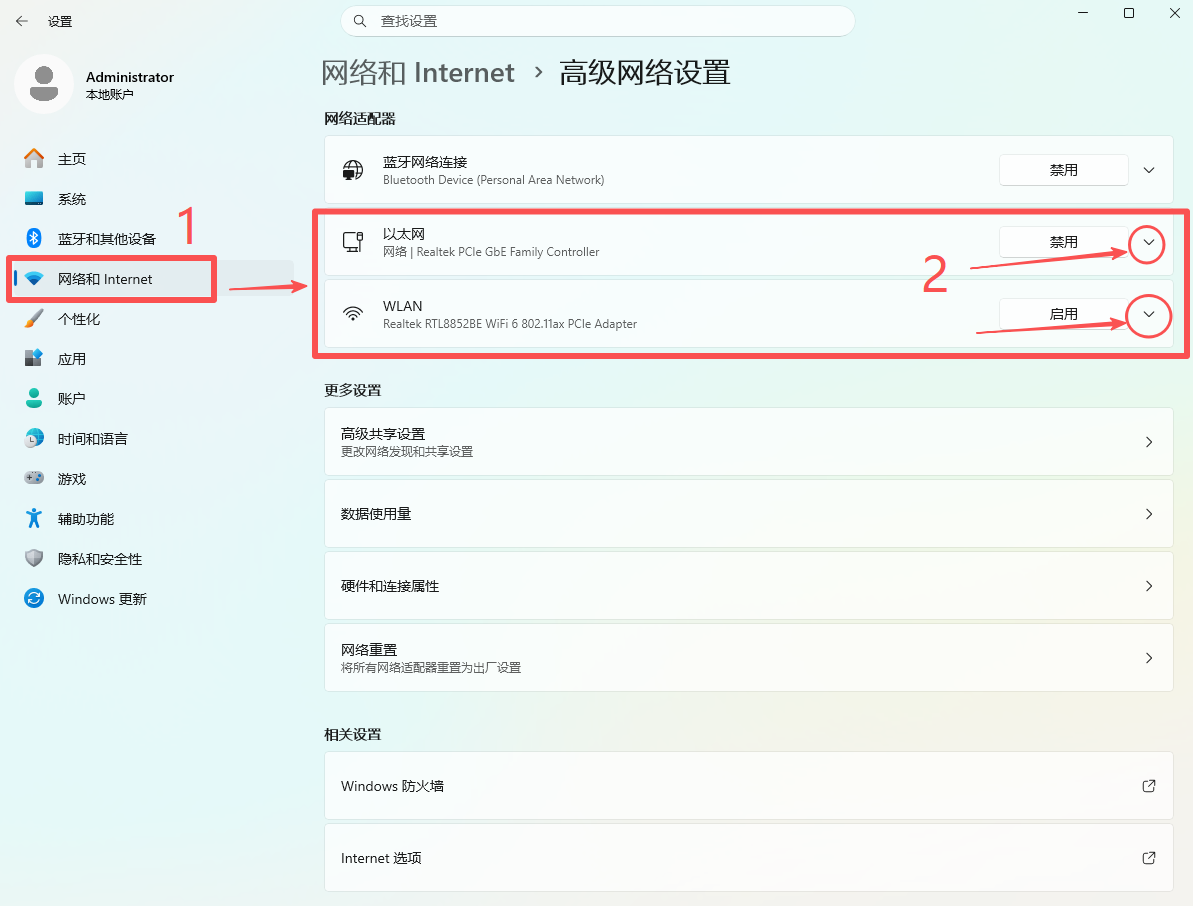Screen dimensions: 1193x906
Task: Click the Gaming (游戏) controller icon
Action: (x=33, y=478)
